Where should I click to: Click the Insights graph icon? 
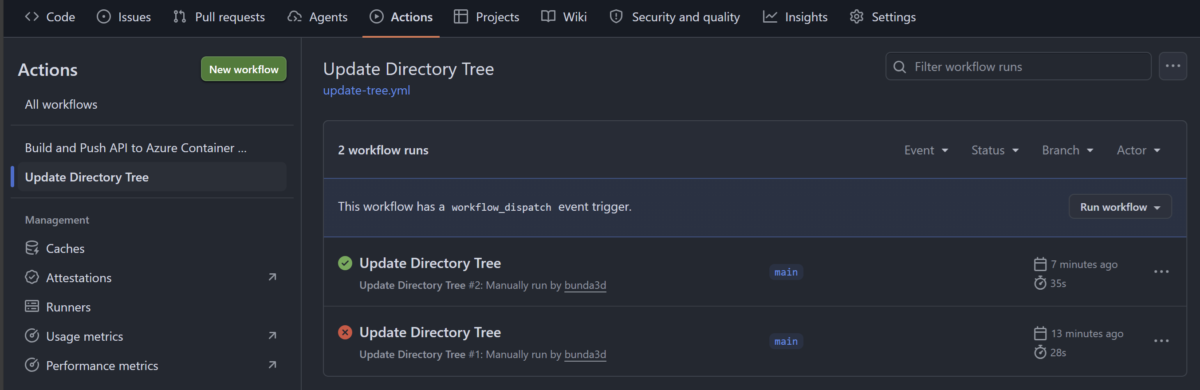click(x=770, y=17)
